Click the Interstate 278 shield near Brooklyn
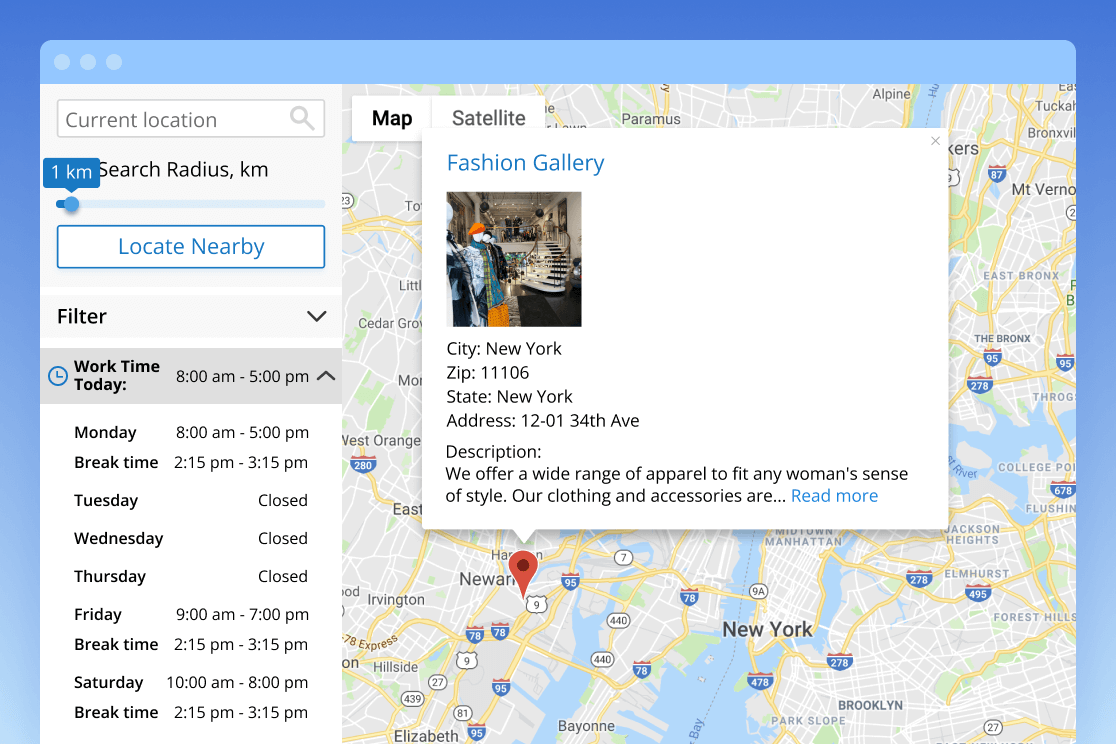 click(840, 662)
